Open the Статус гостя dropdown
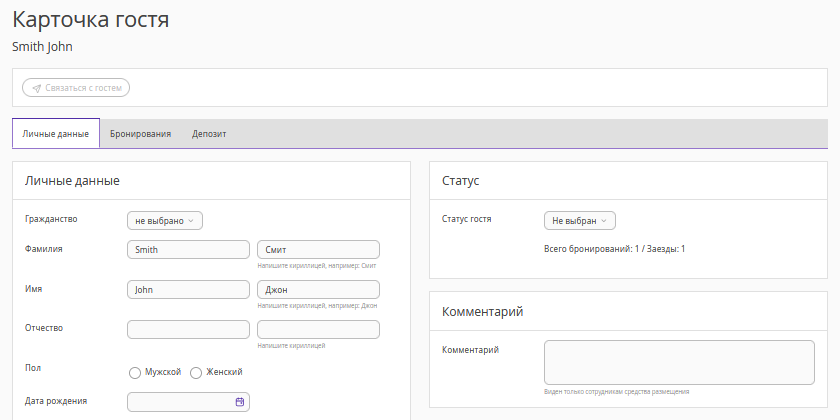This screenshot has width=840, height=420. pos(580,220)
